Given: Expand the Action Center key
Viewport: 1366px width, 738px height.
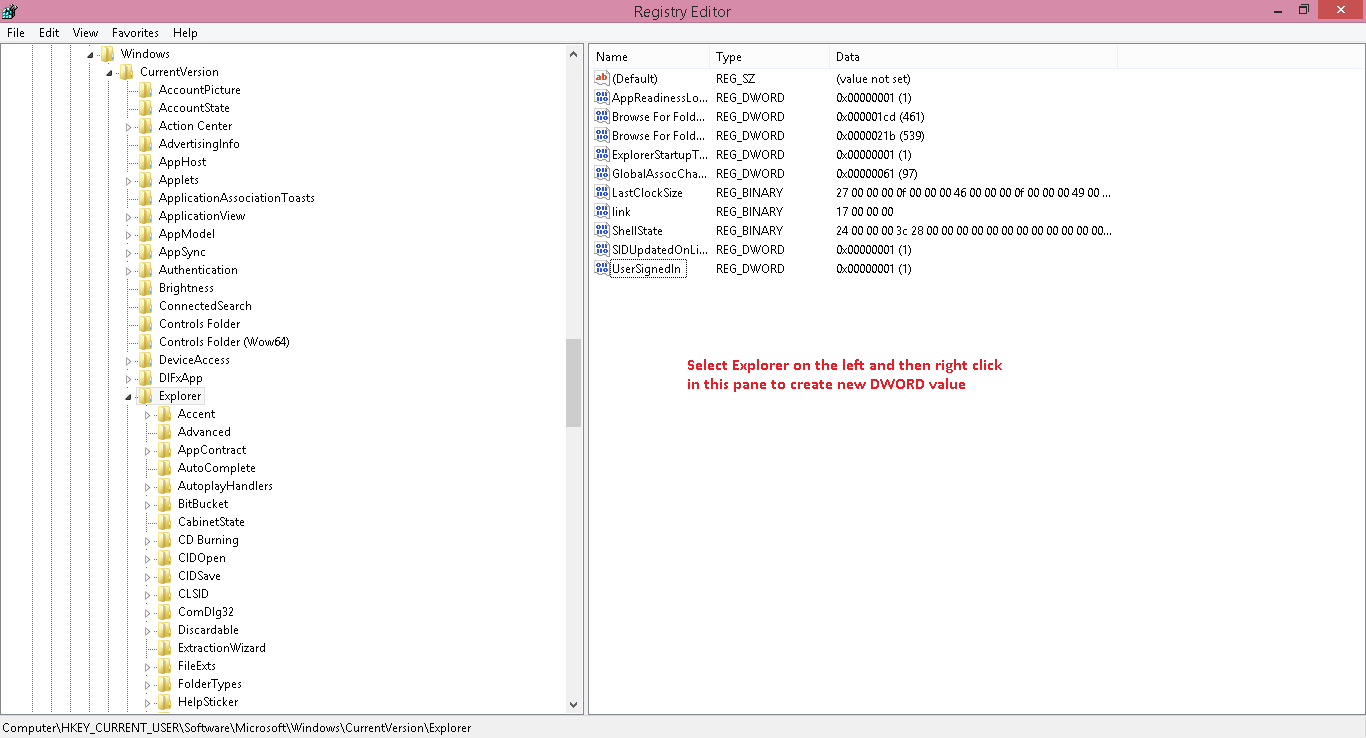Looking at the screenshot, I should coord(129,127).
